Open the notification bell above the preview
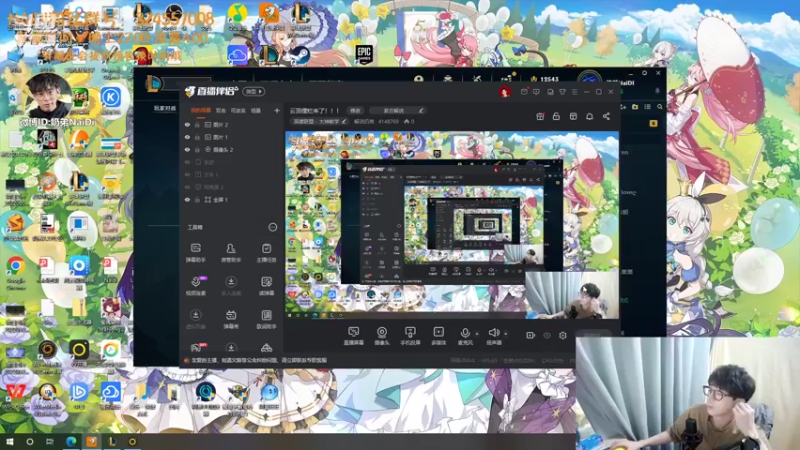 (589, 116)
